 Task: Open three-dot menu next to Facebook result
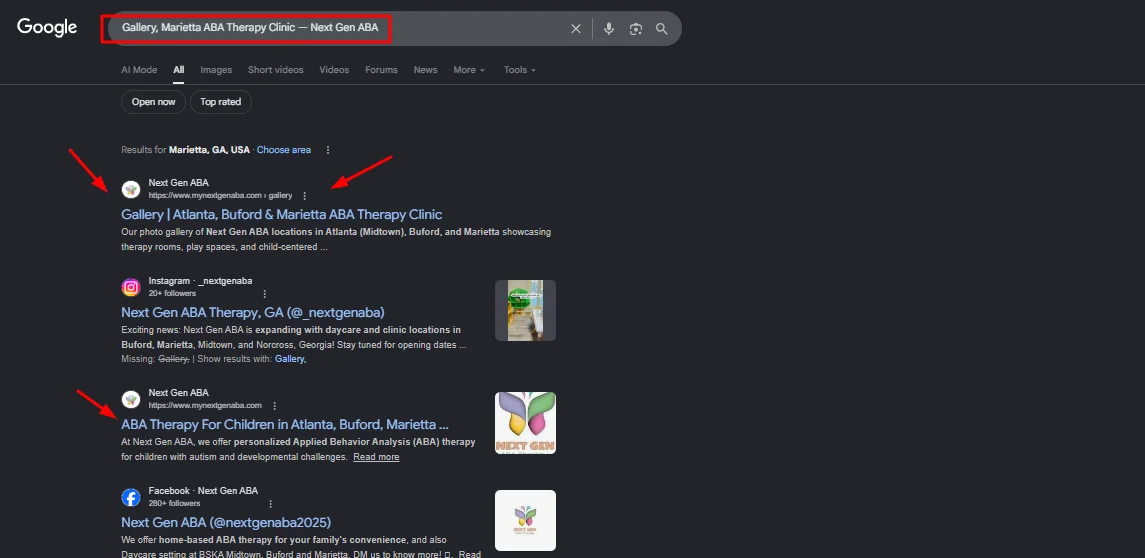270,504
